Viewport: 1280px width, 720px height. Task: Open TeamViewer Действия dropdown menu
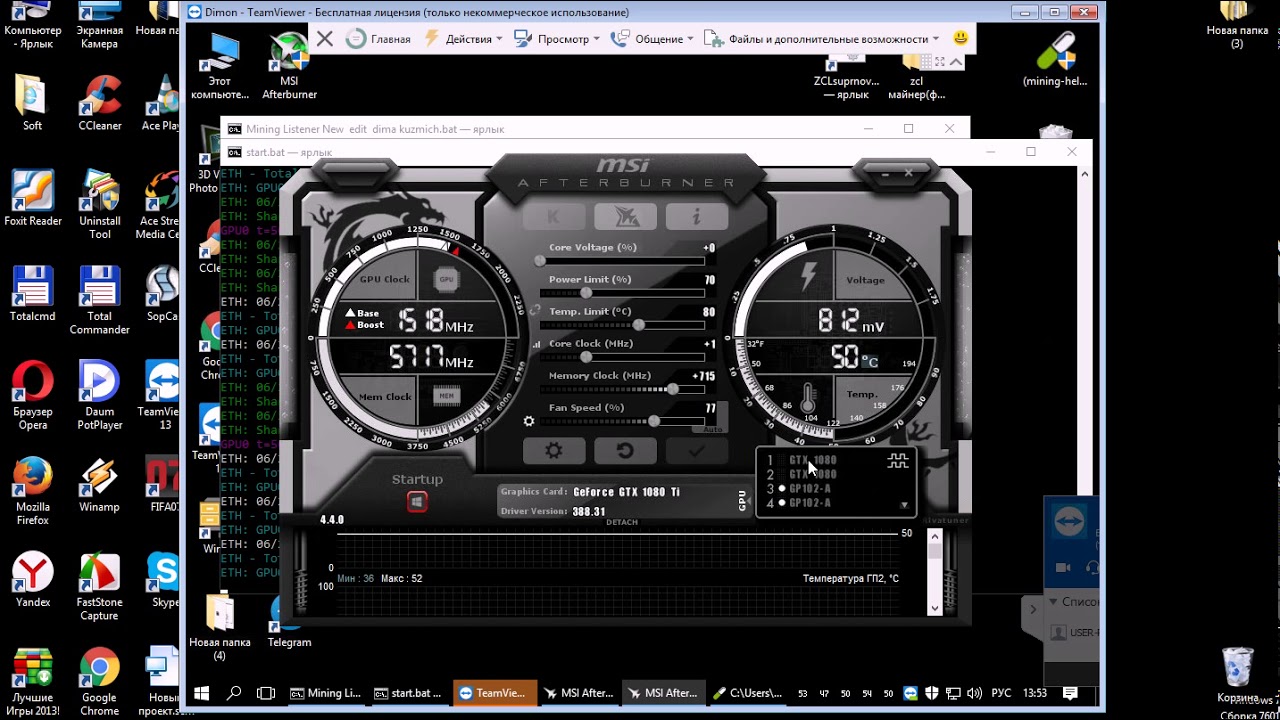[x=465, y=39]
